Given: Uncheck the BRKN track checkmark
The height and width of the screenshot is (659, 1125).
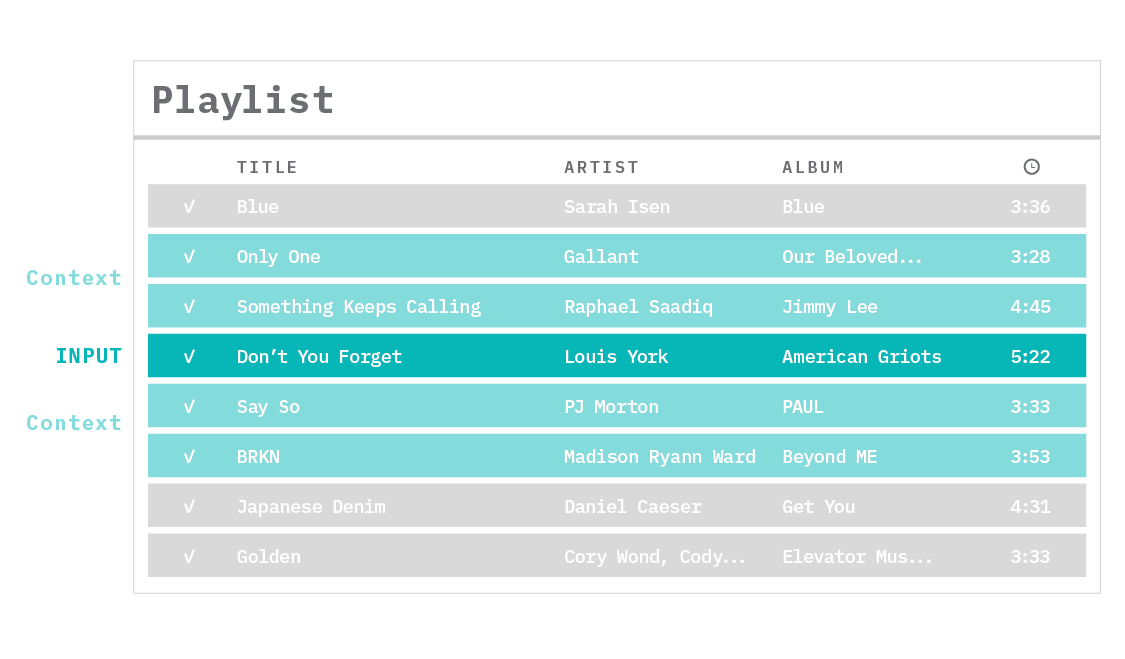Looking at the screenshot, I should pyautogui.click(x=189, y=457).
